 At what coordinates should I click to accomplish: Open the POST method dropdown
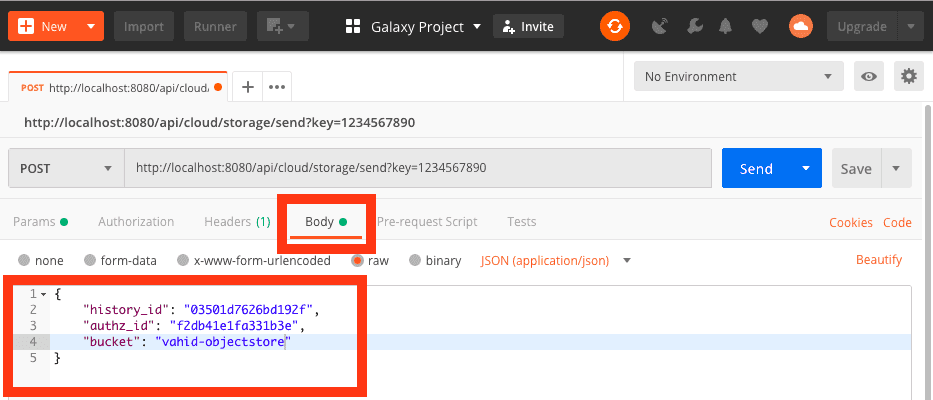(x=66, y=168)
